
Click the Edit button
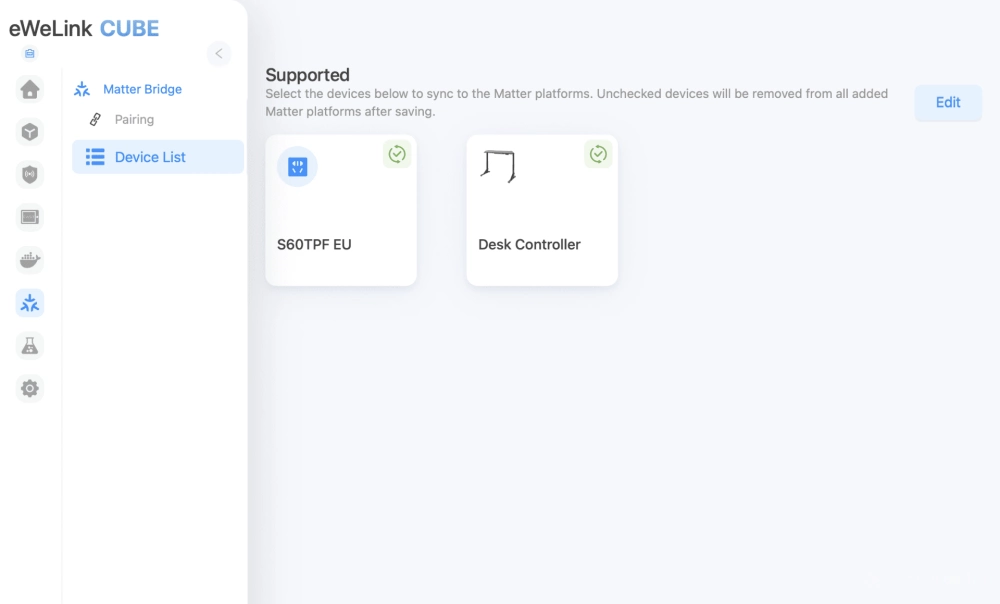[x=948, y=103]
